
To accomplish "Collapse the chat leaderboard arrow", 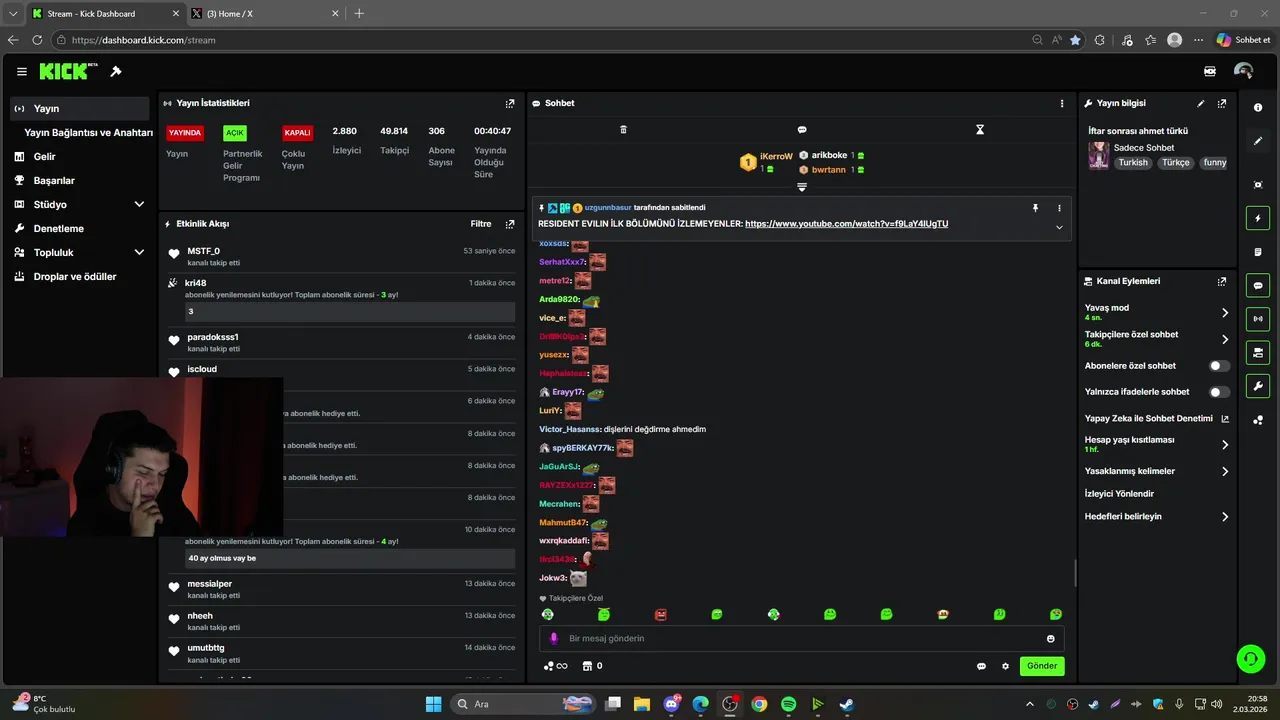I will coord(802,187).
